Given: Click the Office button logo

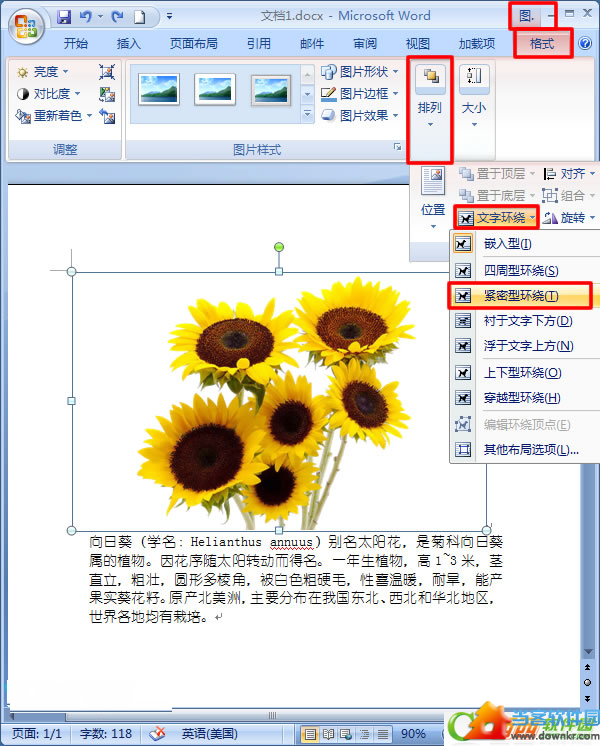Looking at the screenshot, I should pos(26,25).
